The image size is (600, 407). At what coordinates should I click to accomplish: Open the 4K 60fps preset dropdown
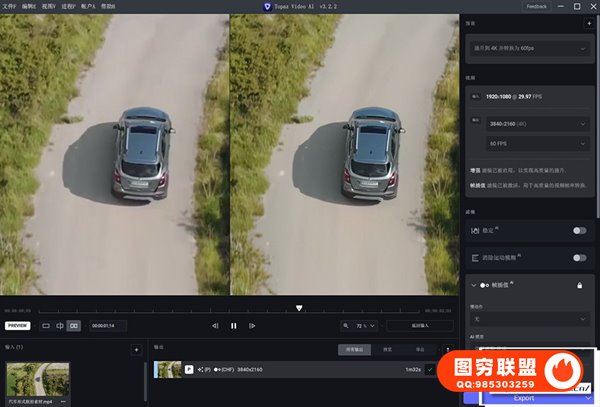[x=529, y=48]
